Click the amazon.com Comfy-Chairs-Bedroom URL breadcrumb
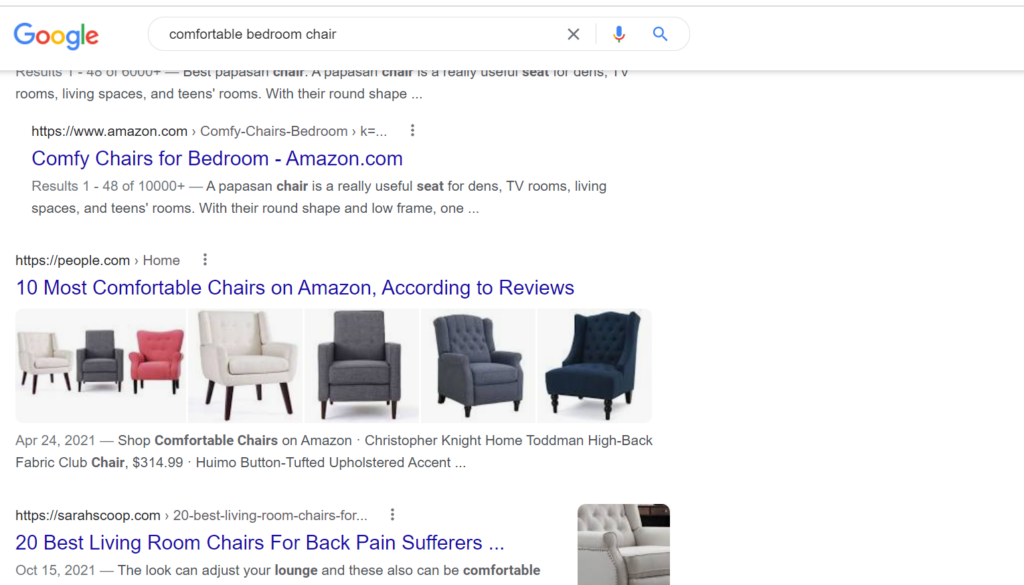 (x=209, y=131)
